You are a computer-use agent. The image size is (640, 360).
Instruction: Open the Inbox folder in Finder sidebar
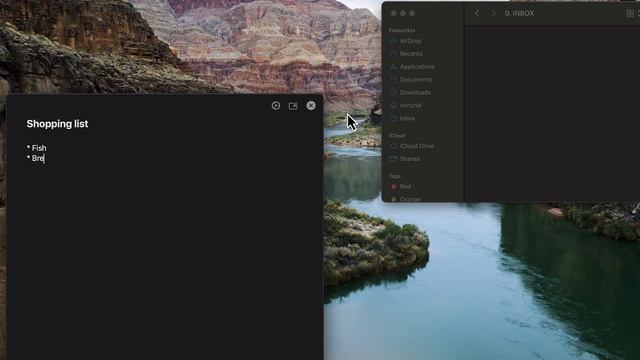pos(407,118)
